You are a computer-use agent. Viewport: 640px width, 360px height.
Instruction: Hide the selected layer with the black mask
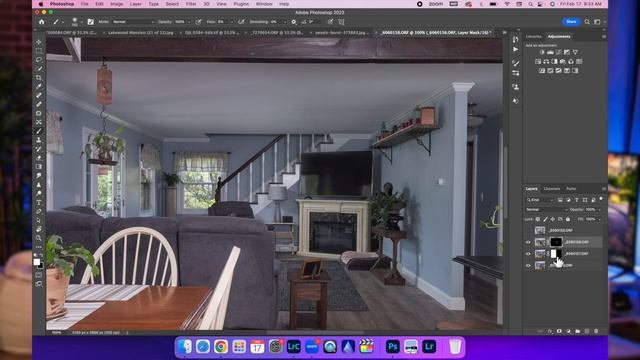coord(528,242)
